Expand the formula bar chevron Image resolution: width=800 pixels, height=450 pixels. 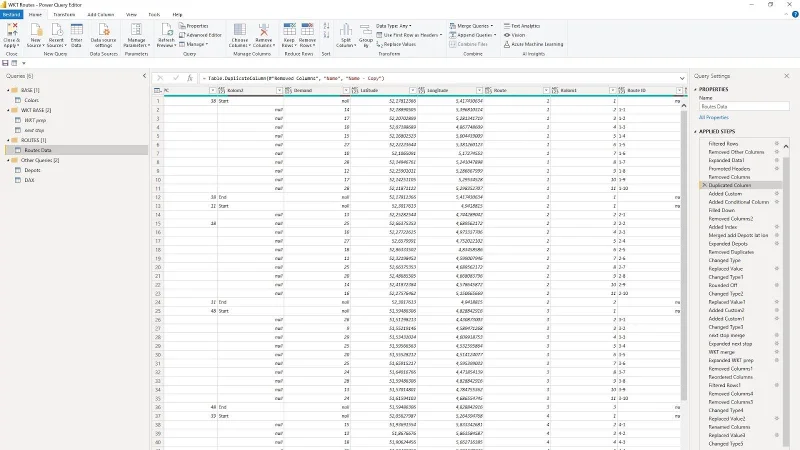point(682,78)
